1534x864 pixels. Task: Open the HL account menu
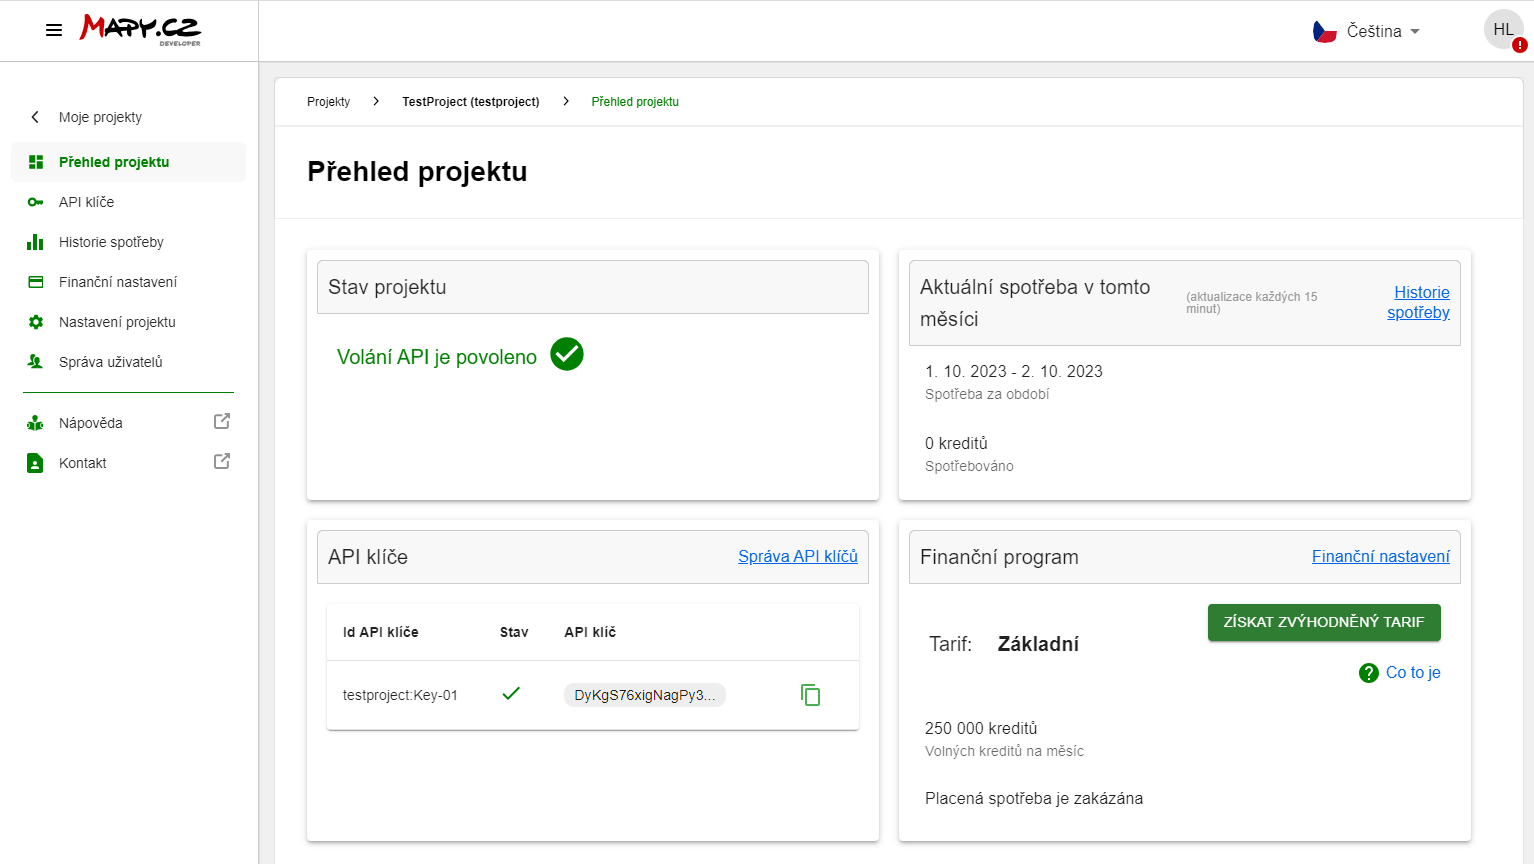click(x=1503, y=29)
